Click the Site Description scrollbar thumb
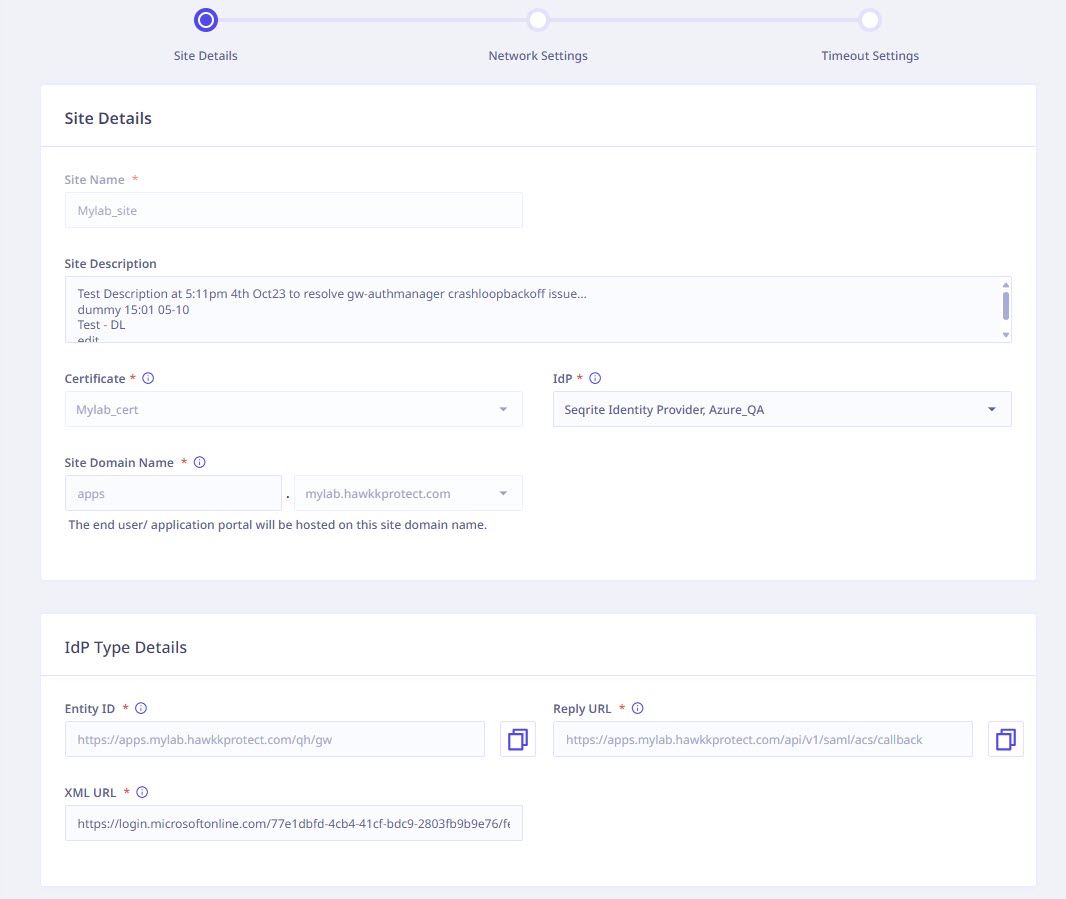1066x899 pixels. pos(1005,305)
